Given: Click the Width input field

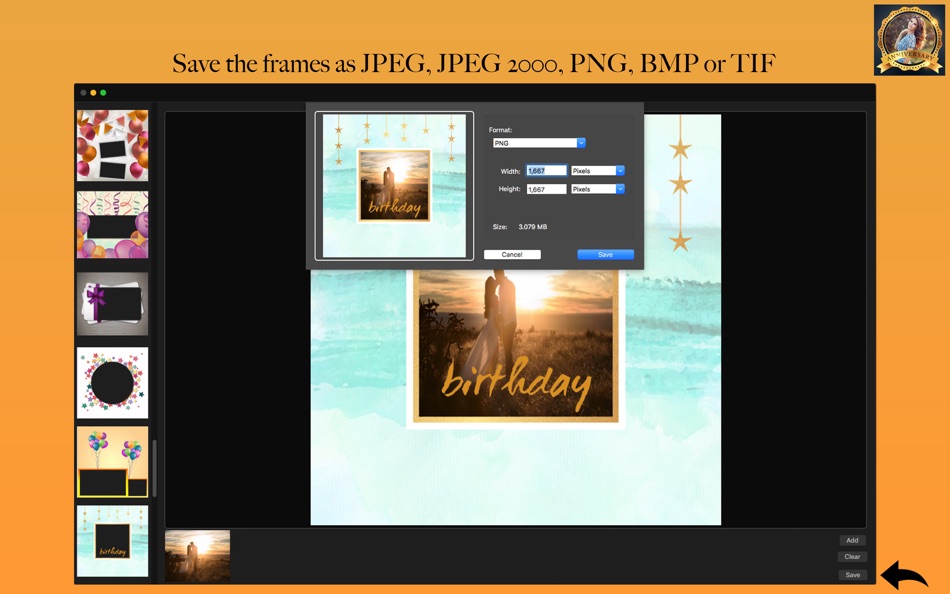Looking at the screenshot, I should [546, 171].
